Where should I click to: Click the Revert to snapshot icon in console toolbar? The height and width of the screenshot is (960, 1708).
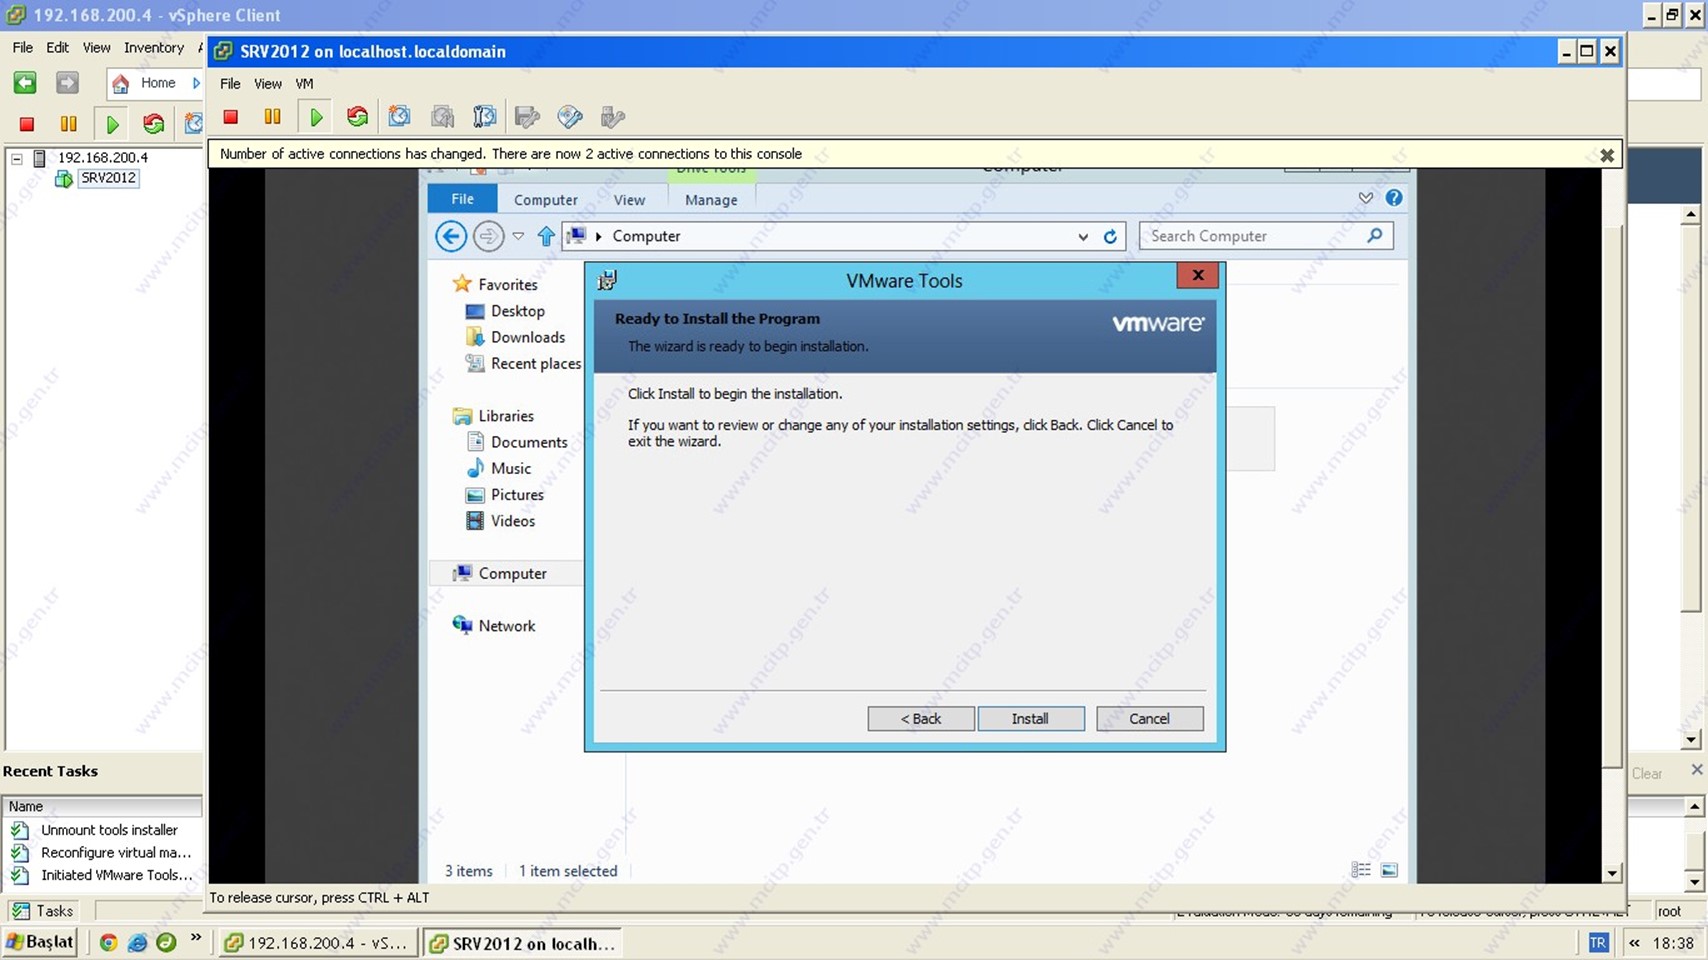pyautogui.click(x=442, y=117)
